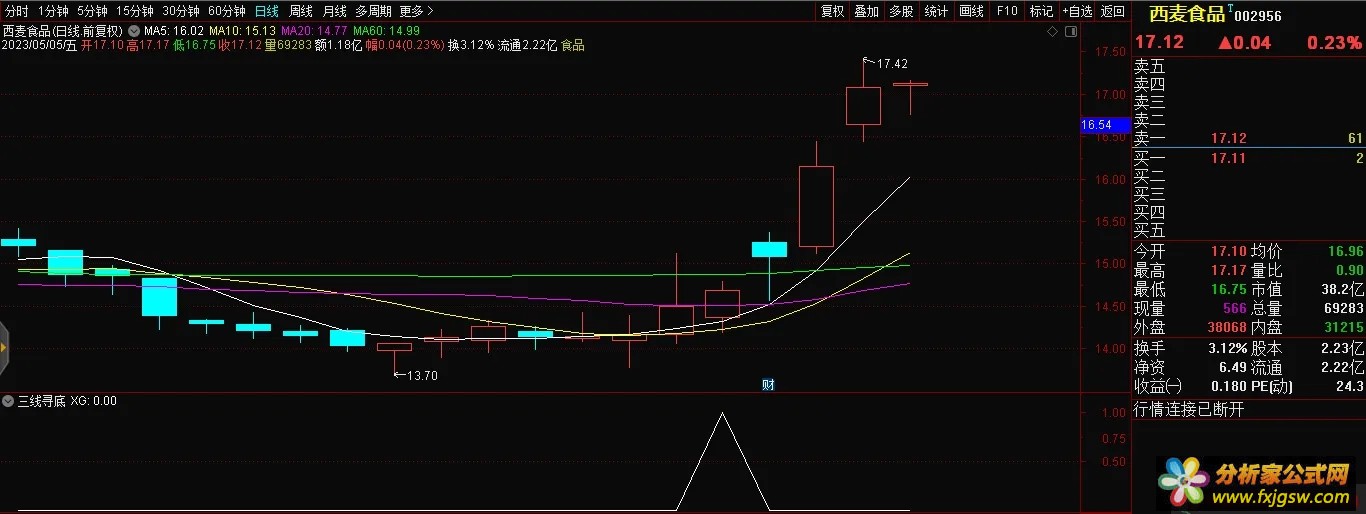Click the 卖五 row in order book
The image size is (1366, 514).
pos(1249,66)
